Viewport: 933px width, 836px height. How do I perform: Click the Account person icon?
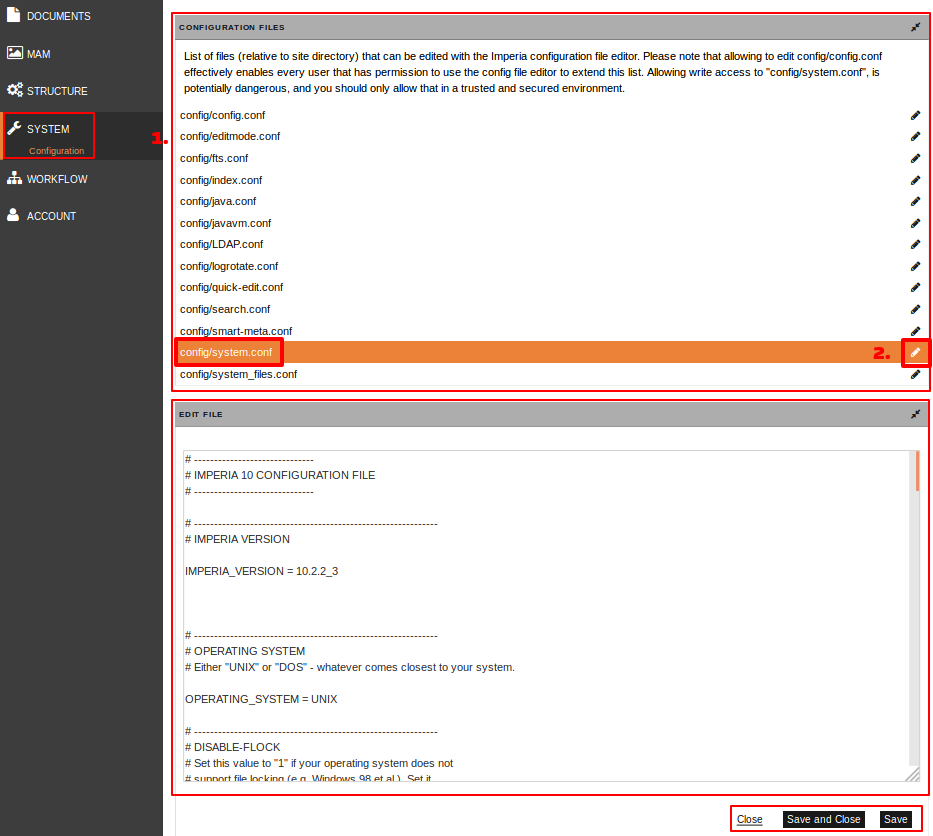click(x=13, y=215)
